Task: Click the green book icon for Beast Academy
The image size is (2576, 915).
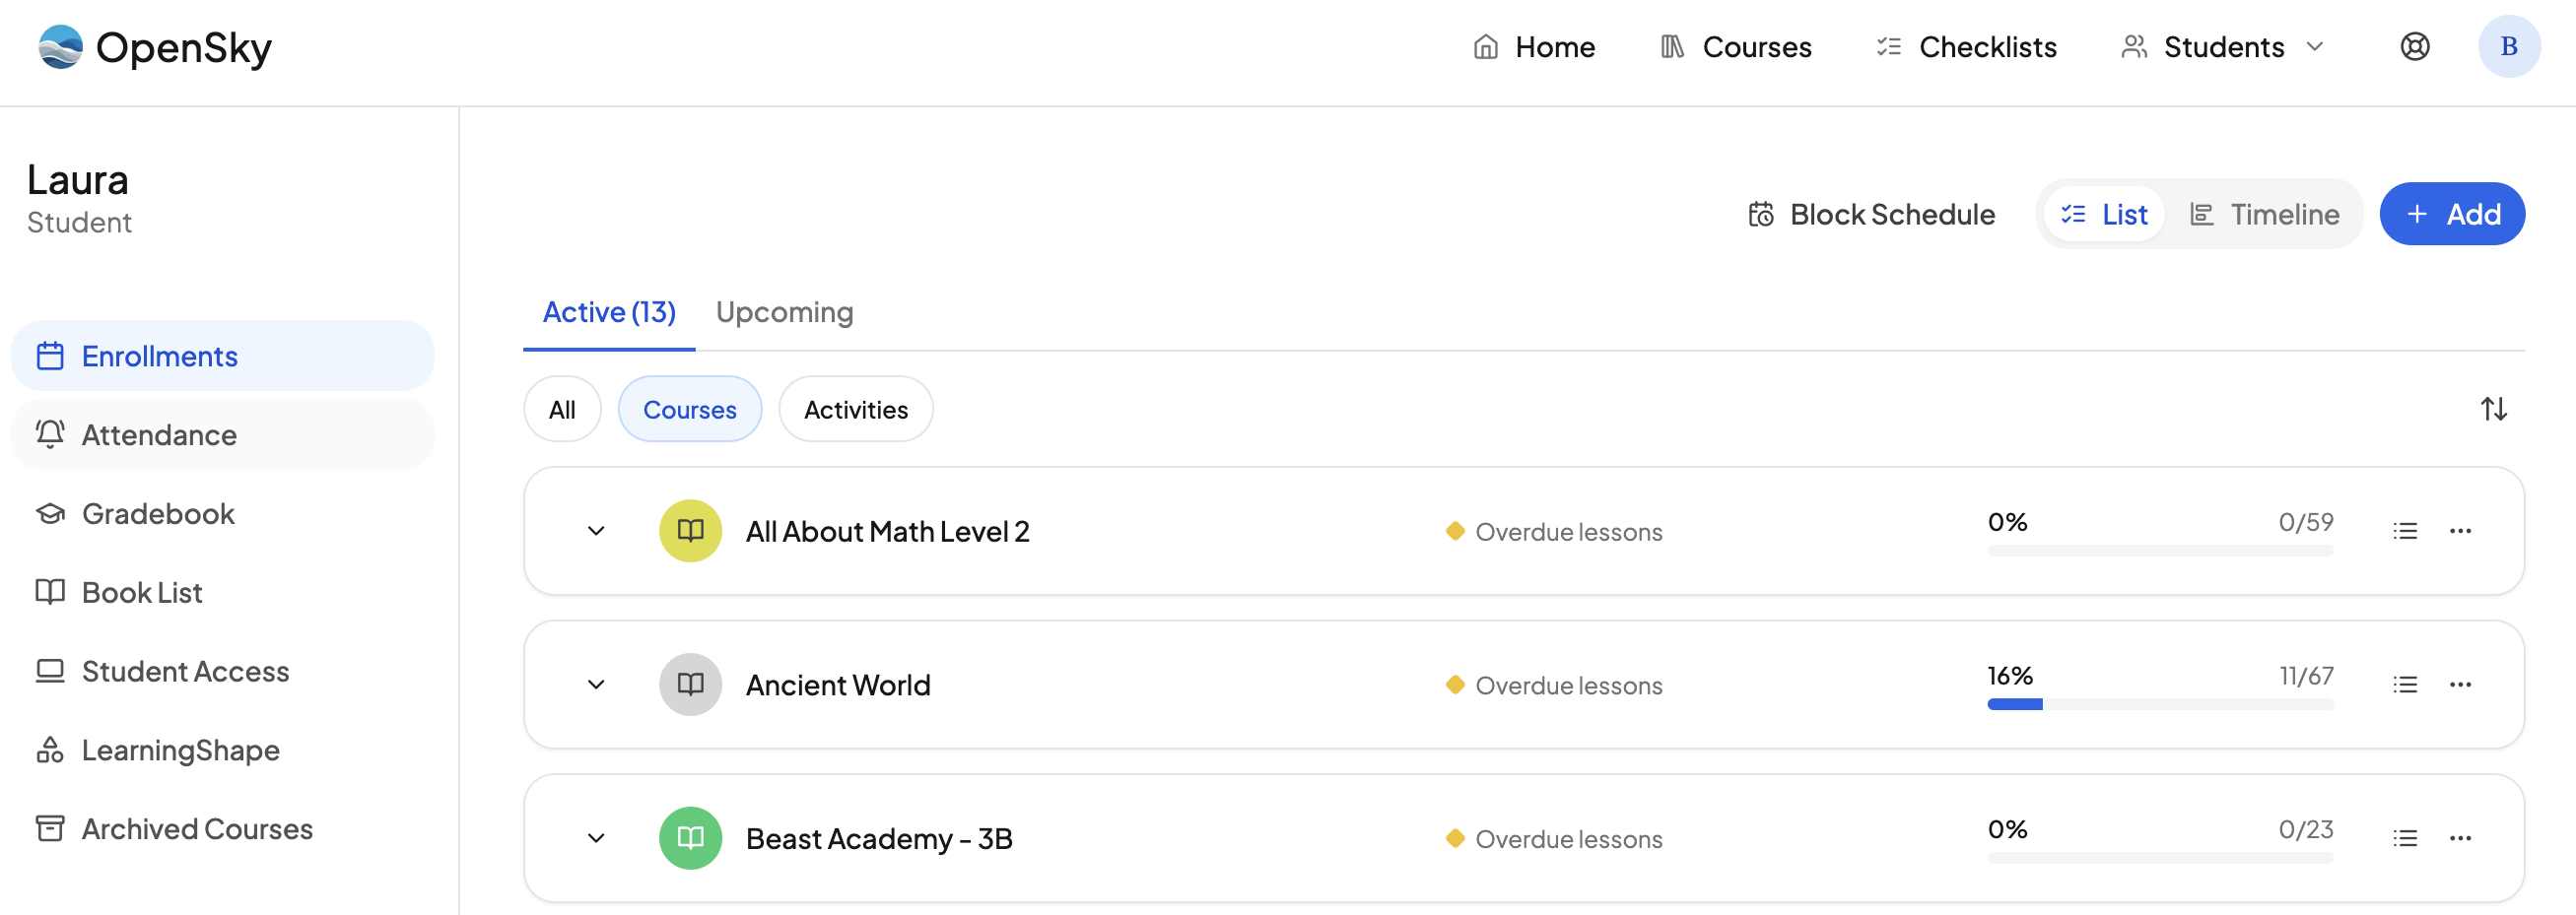Action: pos(690,838)
